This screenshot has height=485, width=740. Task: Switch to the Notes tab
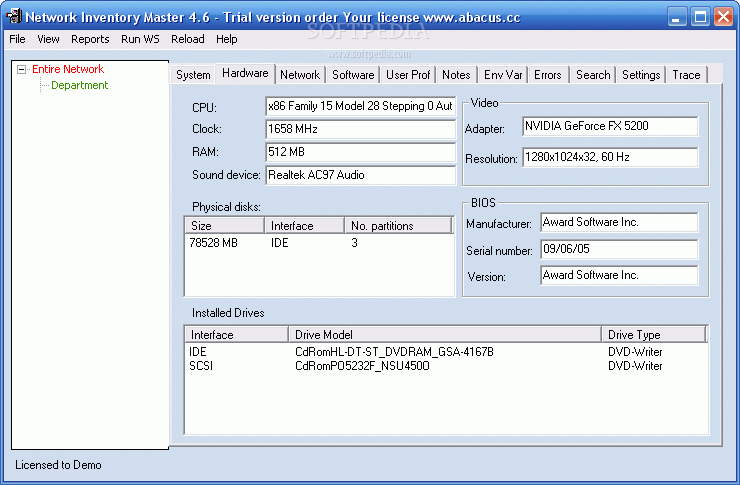point(456,75)
